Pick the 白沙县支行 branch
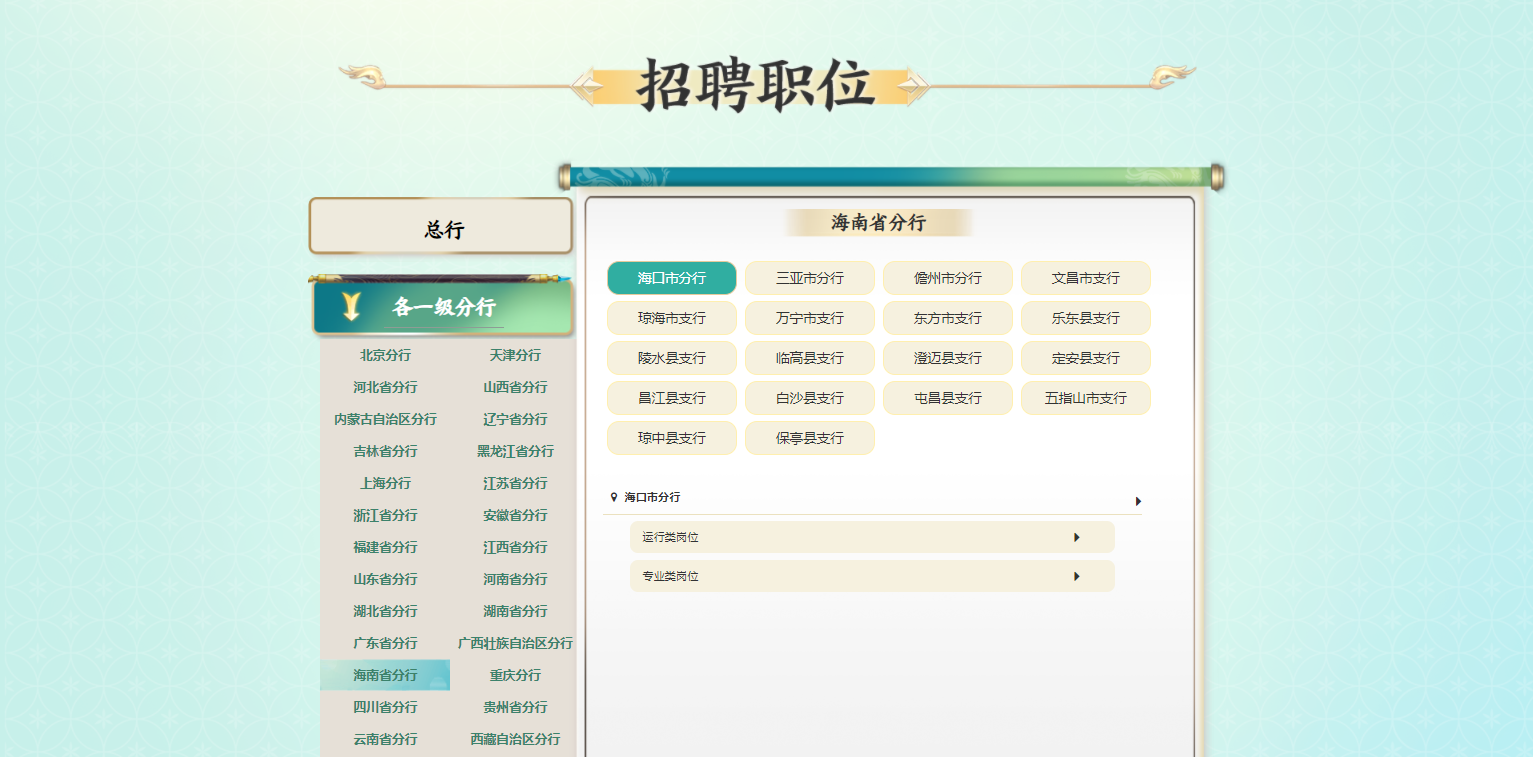The image size is (1533, 757). click(810, 398)
